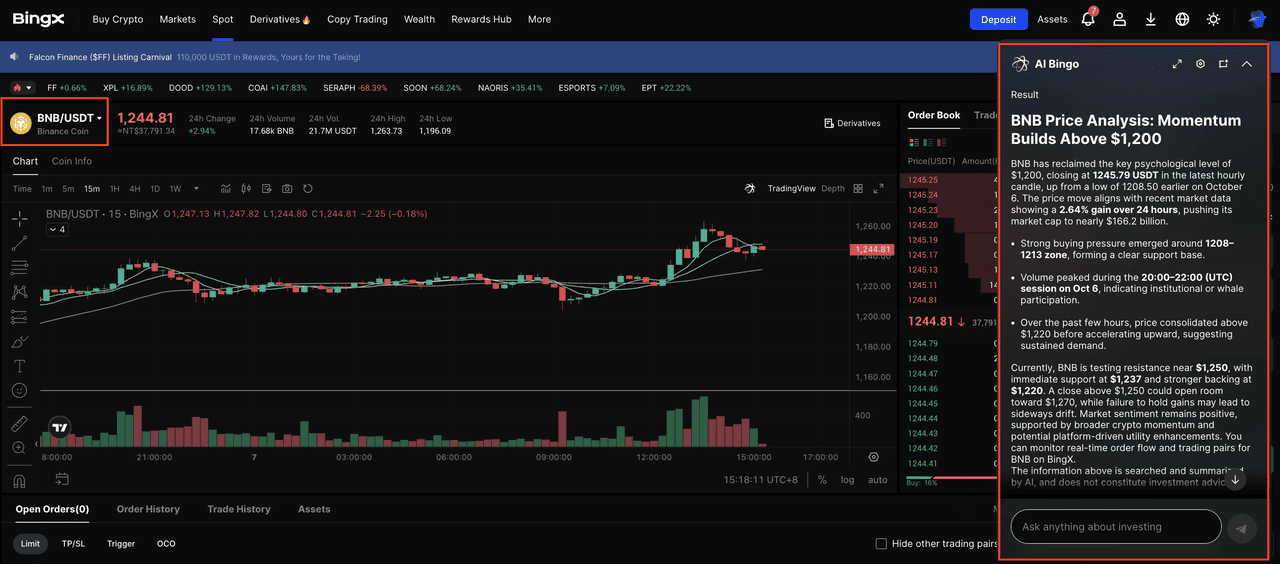The image size is (1280, 564).
Task: Open AI Bingo settings gear
Action: (1200, 64)
